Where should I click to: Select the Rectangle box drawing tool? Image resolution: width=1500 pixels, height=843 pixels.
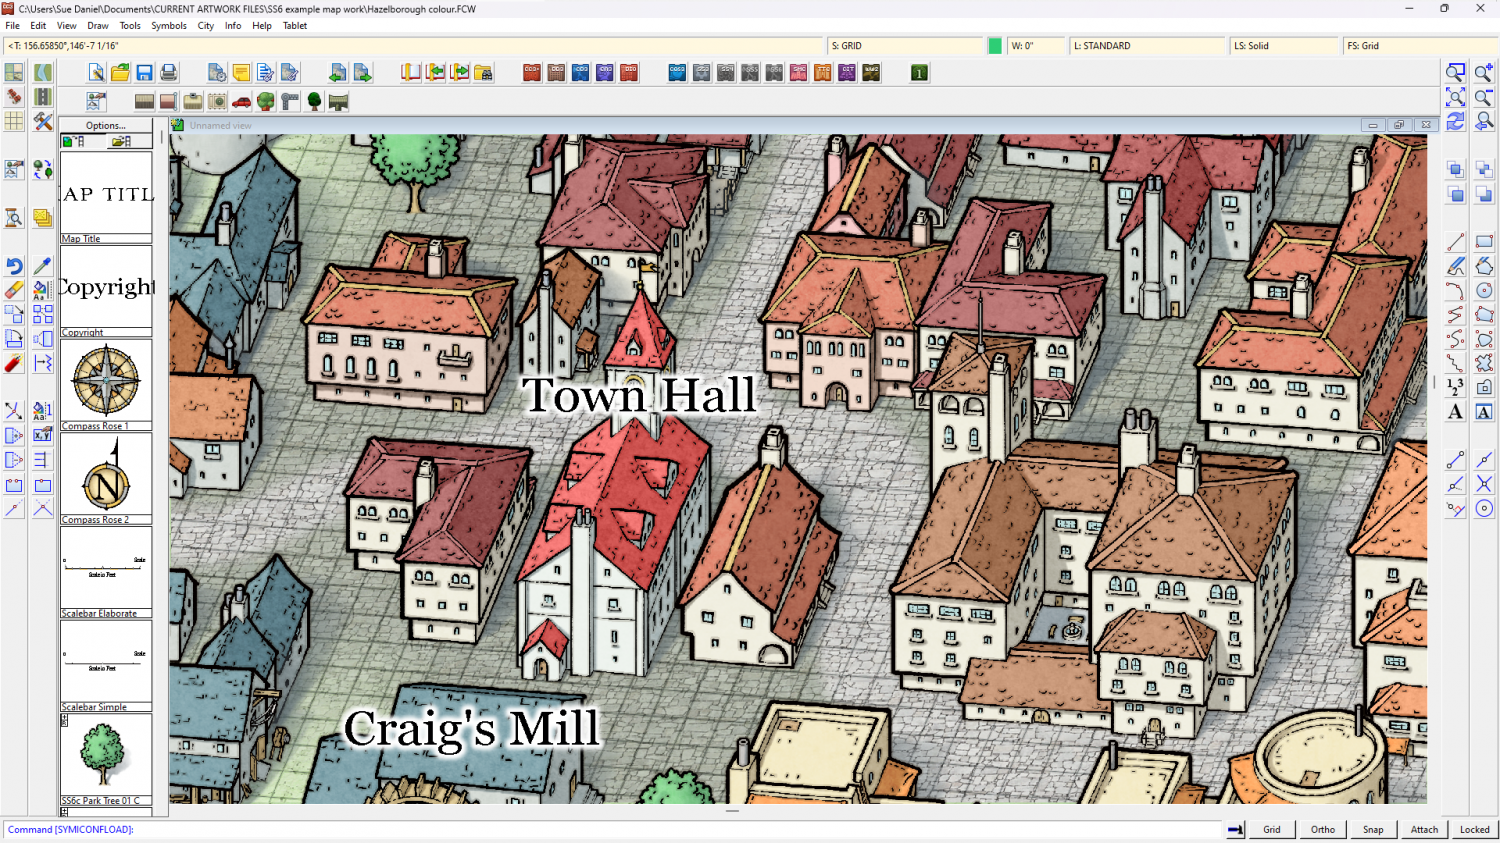coord(1484,241)
